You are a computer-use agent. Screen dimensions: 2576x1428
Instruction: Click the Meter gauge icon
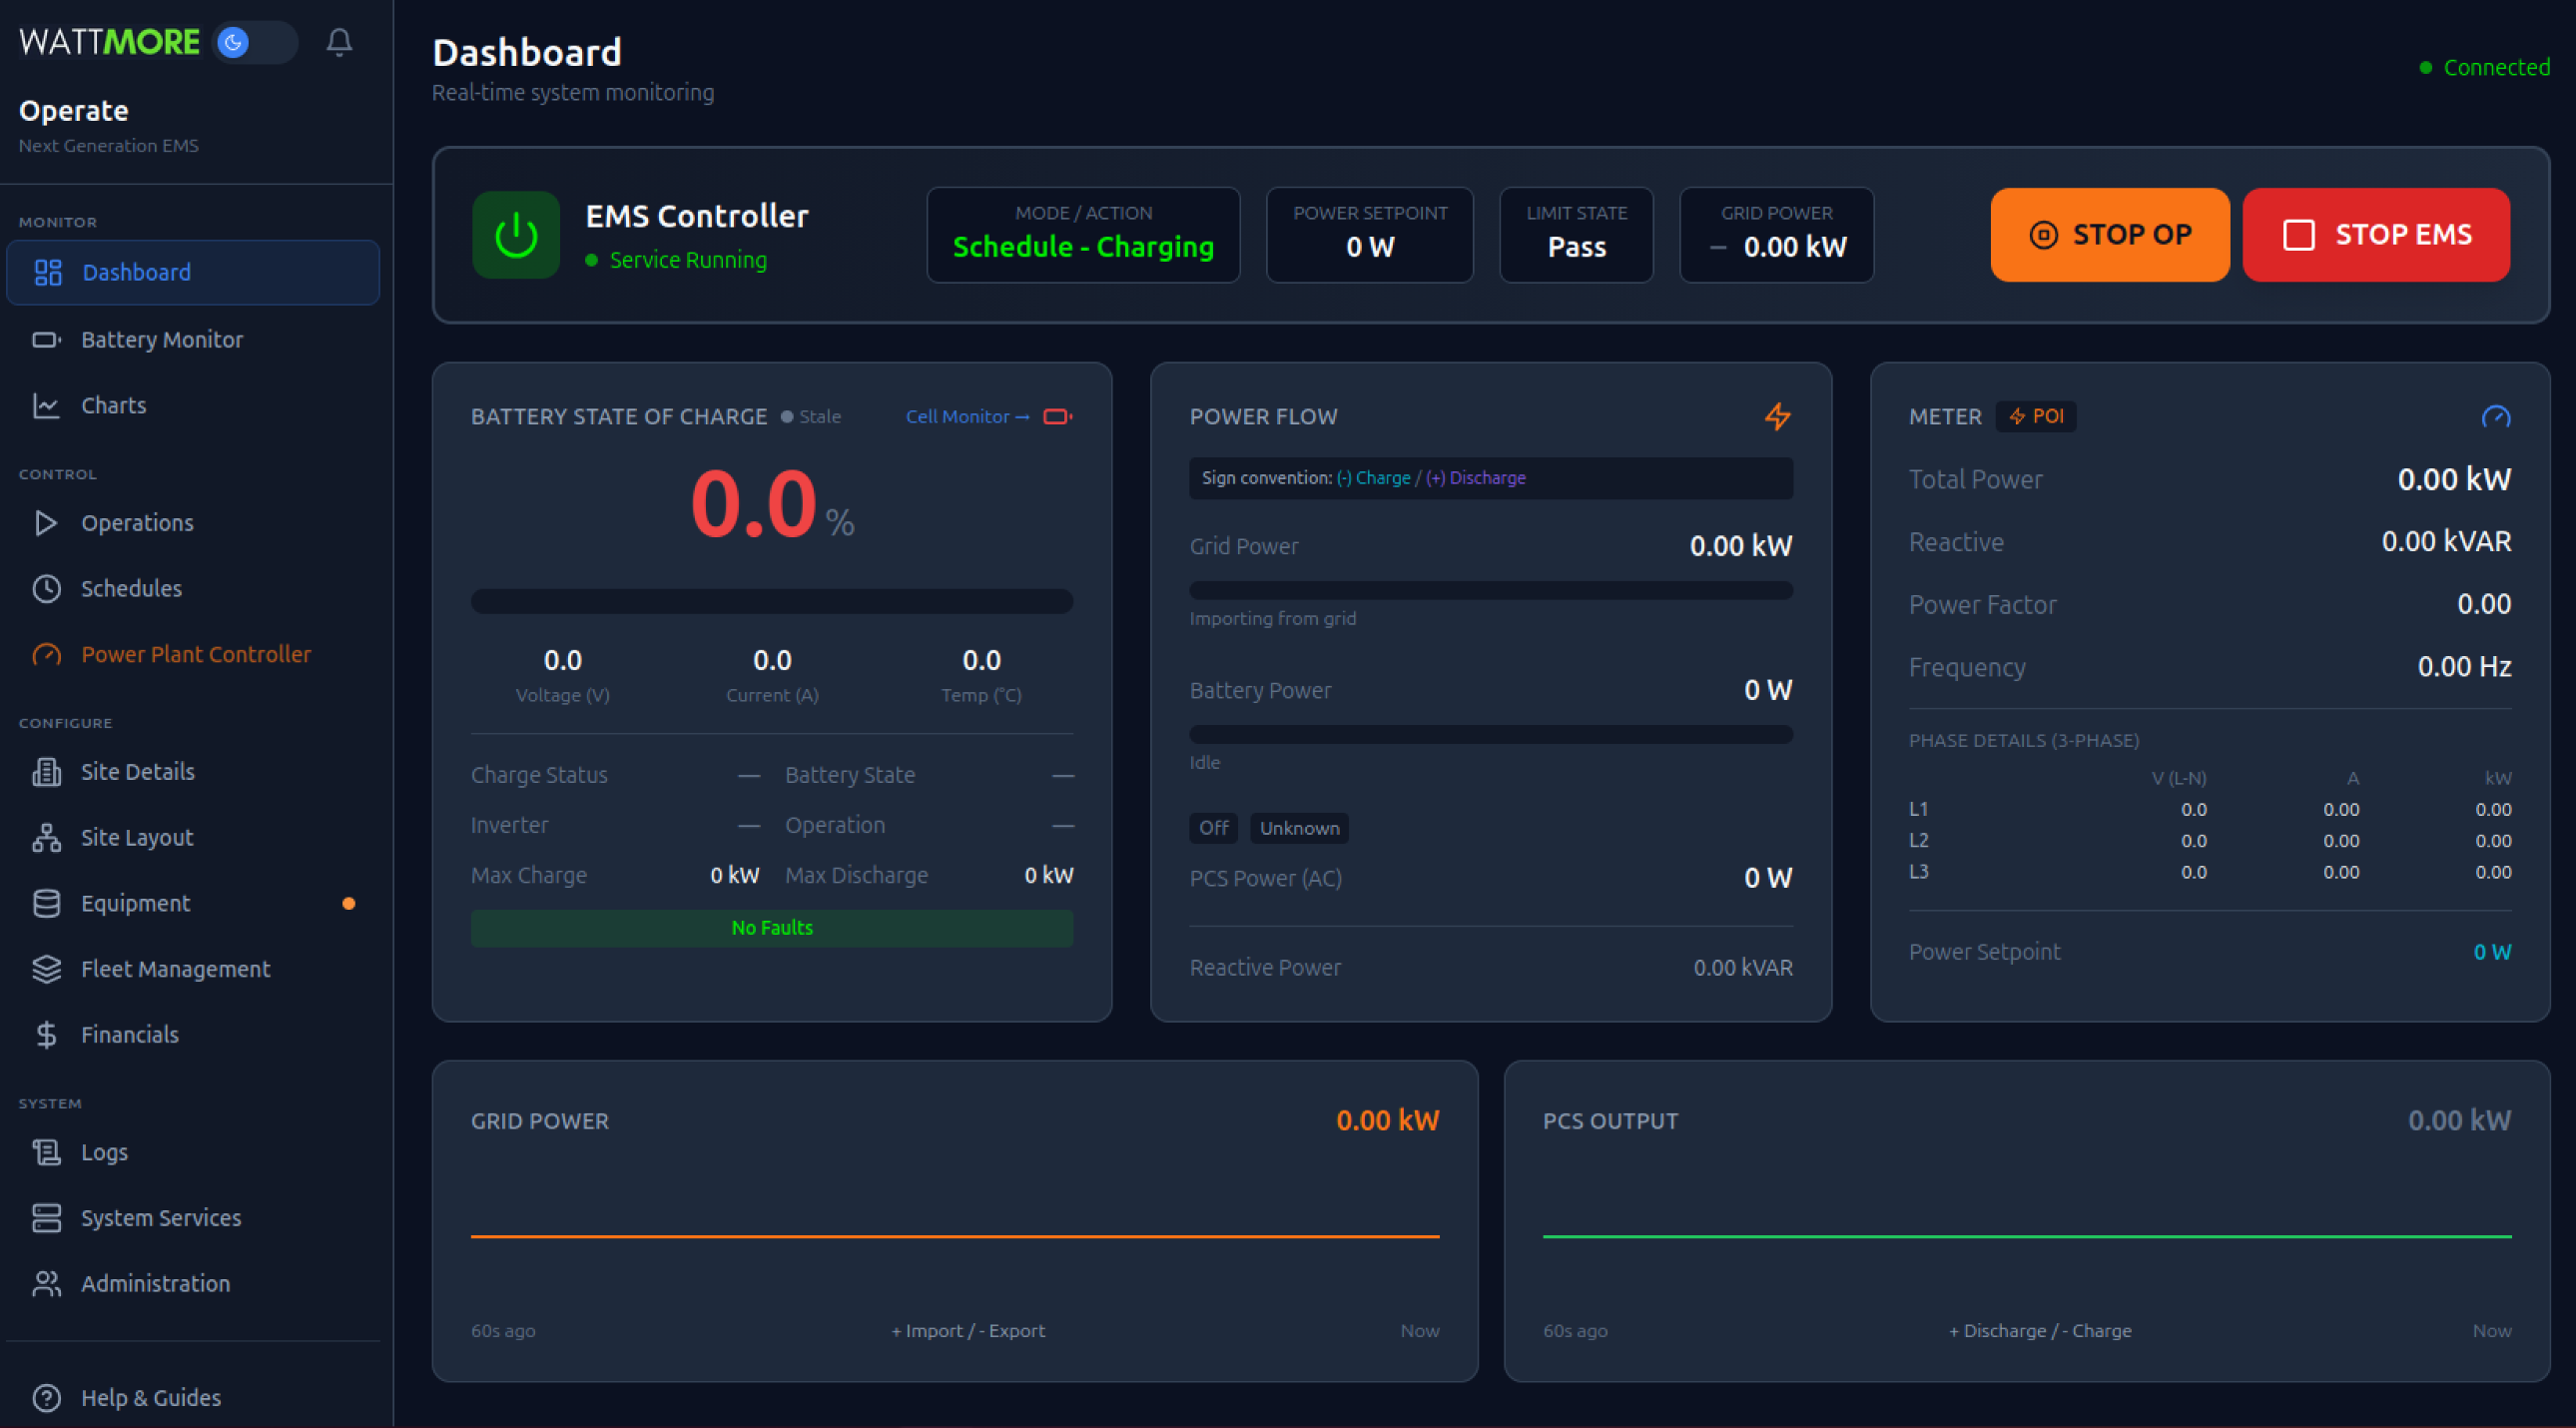2495,417
